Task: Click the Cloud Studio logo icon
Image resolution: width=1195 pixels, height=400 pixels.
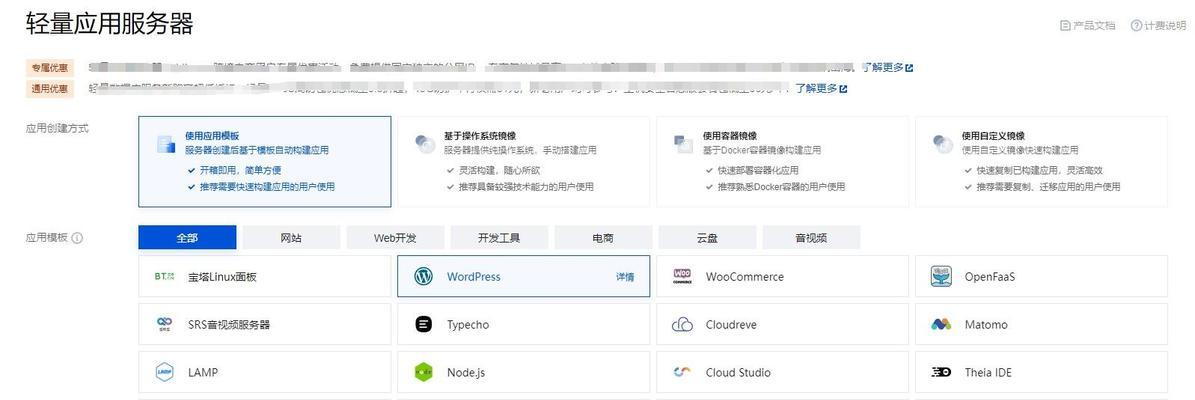Action: (x=682, y=373)
